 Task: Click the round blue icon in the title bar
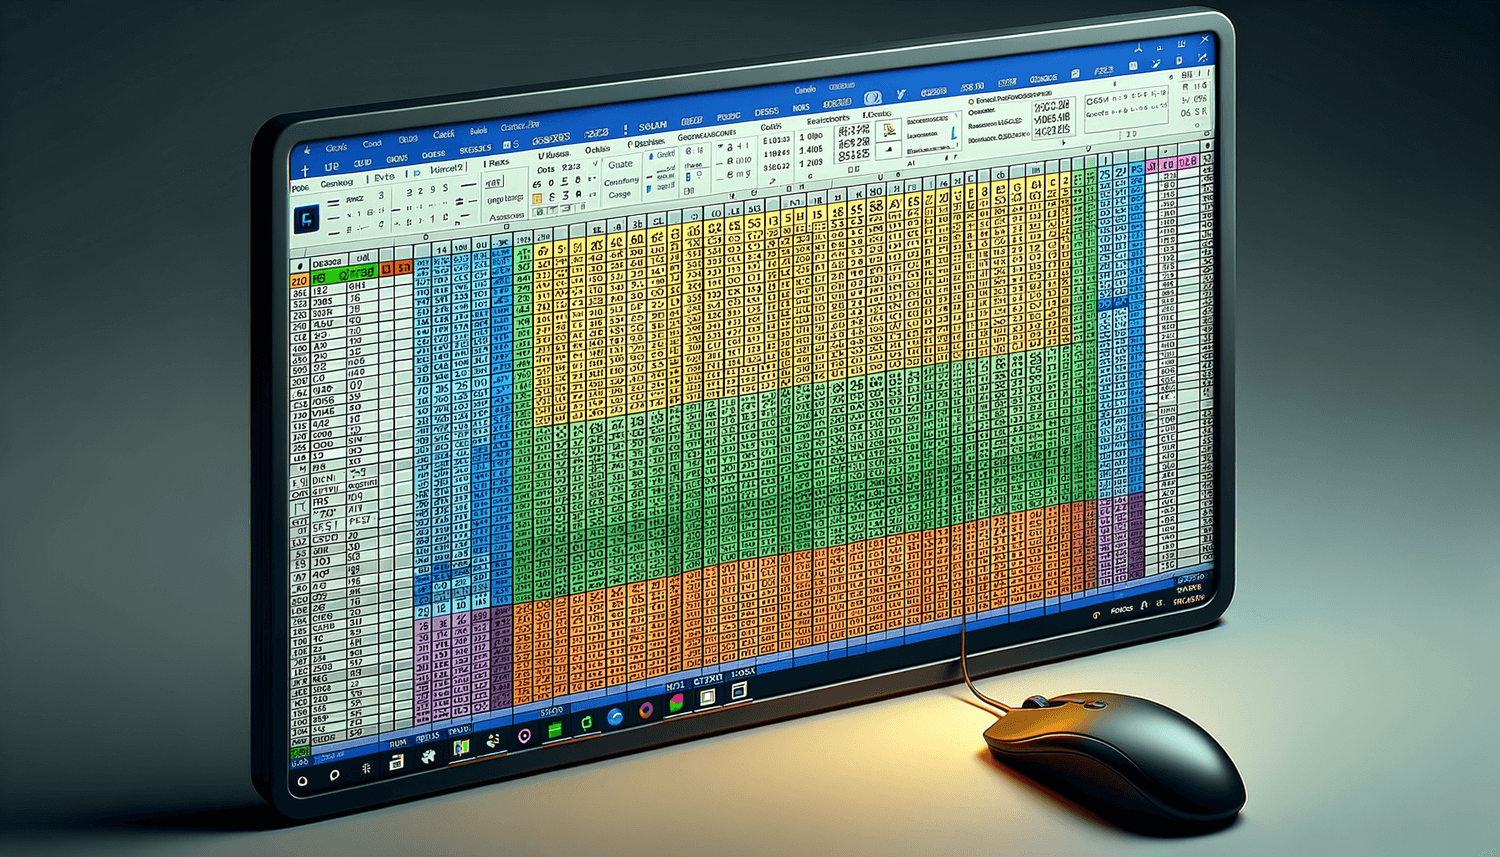(873, 98)
